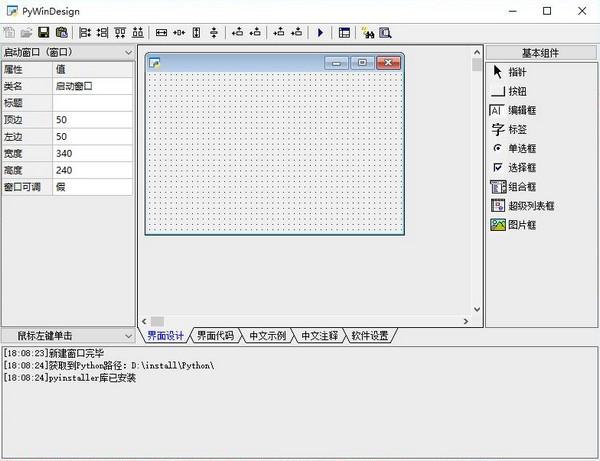Click the align bottom edges icon
Viewport: 600px width, 461px height.
click(x=138, y=33)
